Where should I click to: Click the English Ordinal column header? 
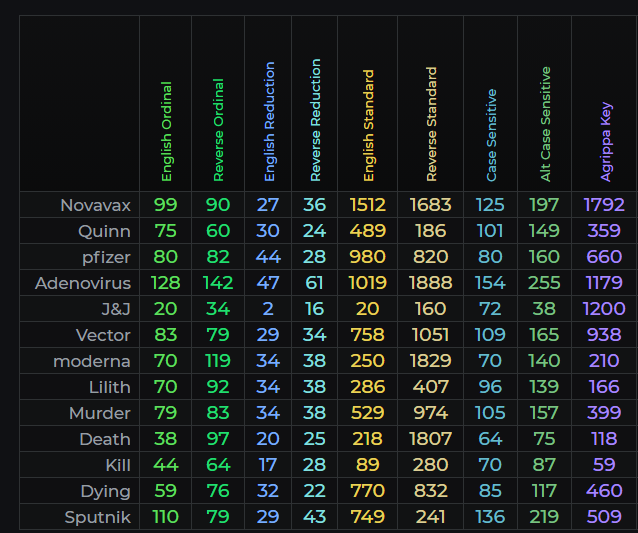(x=166, y=131)
